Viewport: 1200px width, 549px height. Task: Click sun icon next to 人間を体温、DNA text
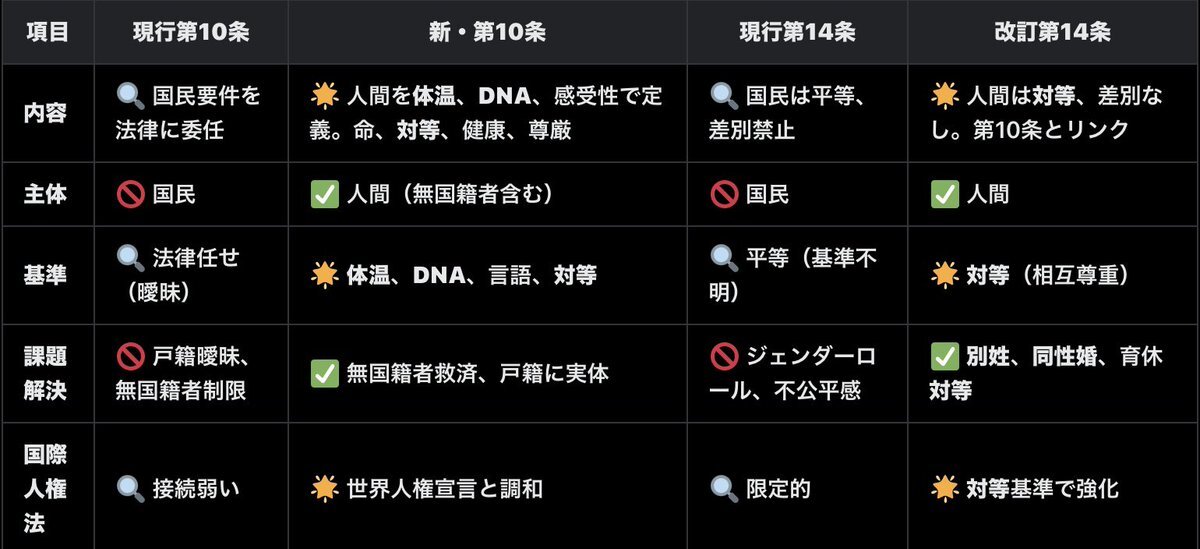pos(324,97)
